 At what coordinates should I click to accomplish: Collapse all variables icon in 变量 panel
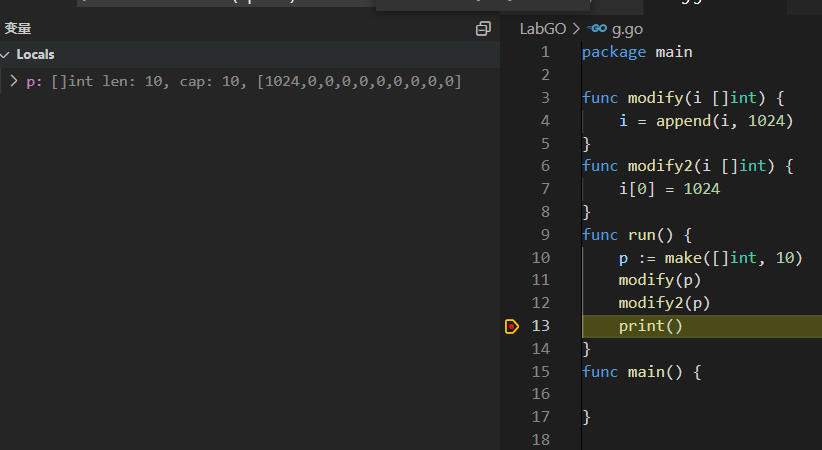click(x=483, y=29)
